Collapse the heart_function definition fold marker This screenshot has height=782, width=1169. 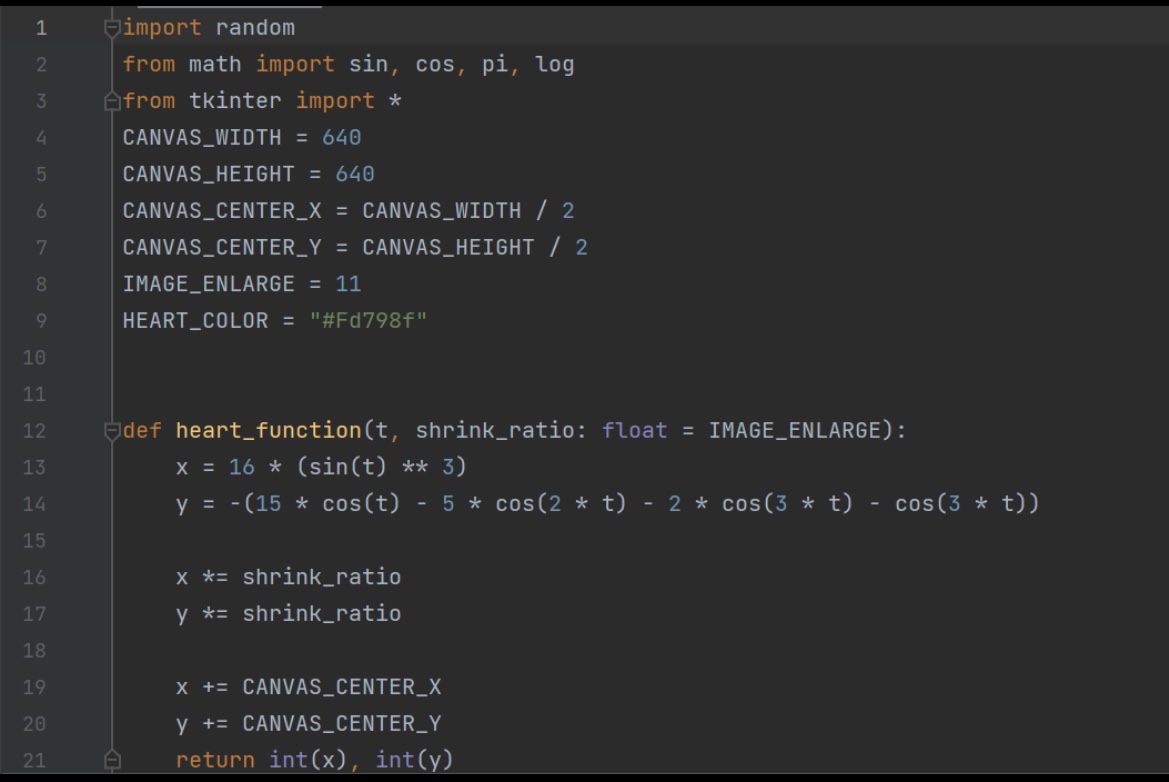[x=111, y=433]
